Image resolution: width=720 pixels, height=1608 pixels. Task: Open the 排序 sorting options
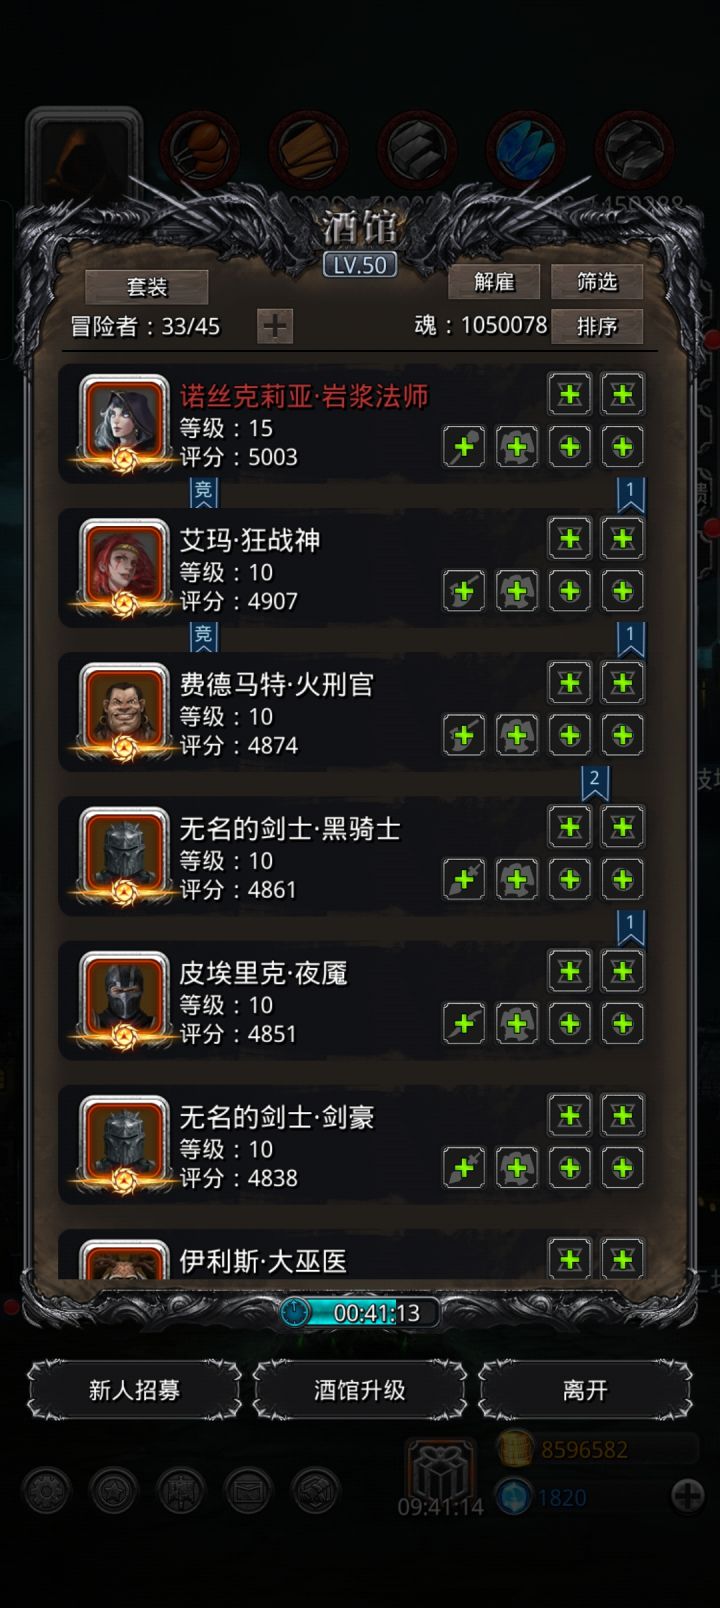(x=597, y=326)
